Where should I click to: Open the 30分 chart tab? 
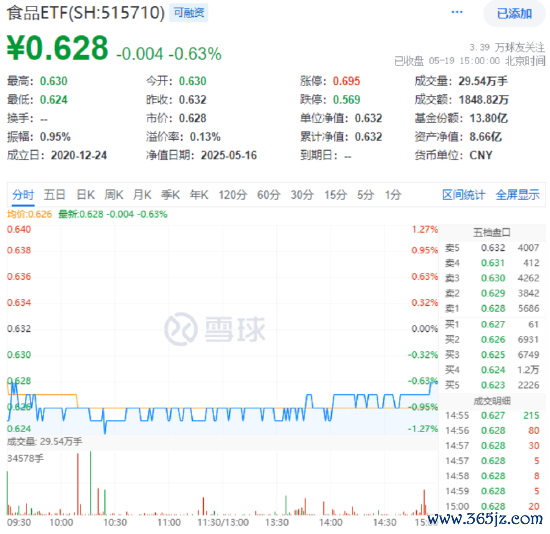pos(302,195)
